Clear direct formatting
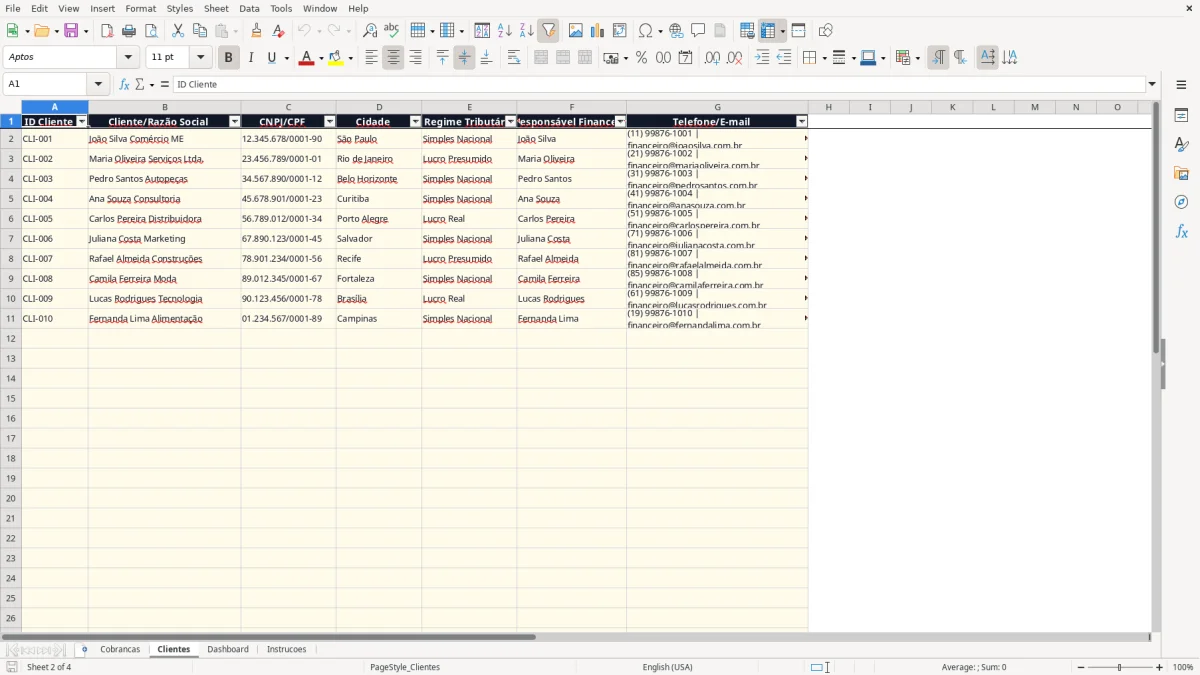Viewport: 1200px width, 675px height. 279,31
